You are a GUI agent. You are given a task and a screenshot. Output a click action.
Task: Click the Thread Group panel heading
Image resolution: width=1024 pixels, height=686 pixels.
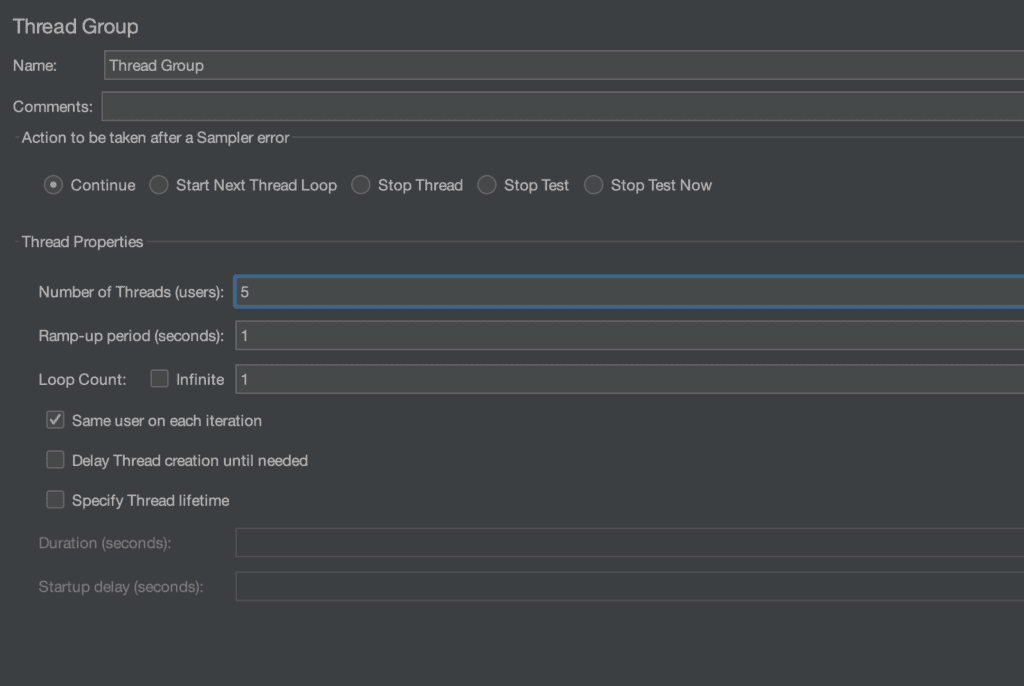(76, 27)
